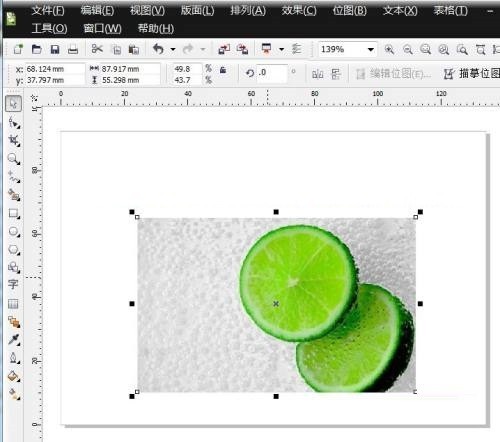Click the 编辑位图 button
The image size is (500, 442).
coord(393,74)
